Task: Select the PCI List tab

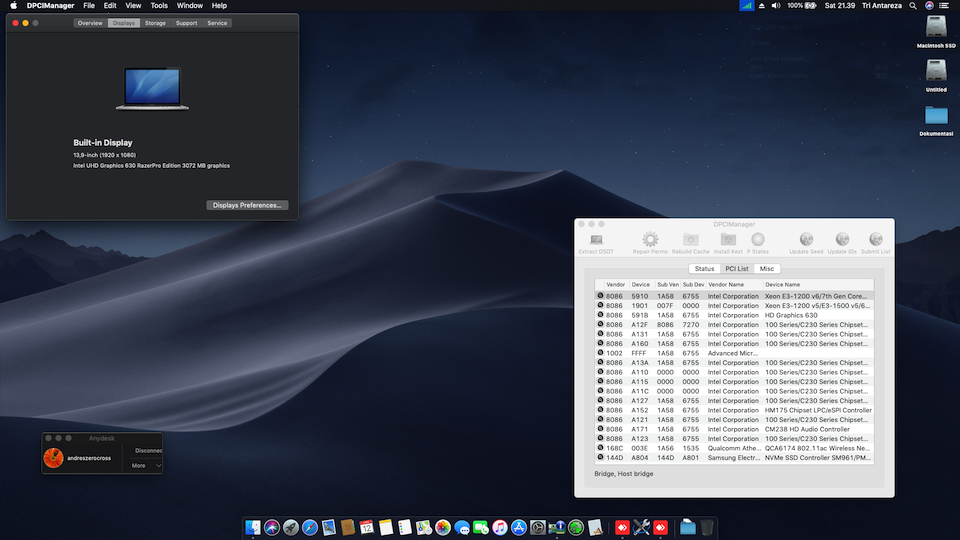Action: point(737,269)
